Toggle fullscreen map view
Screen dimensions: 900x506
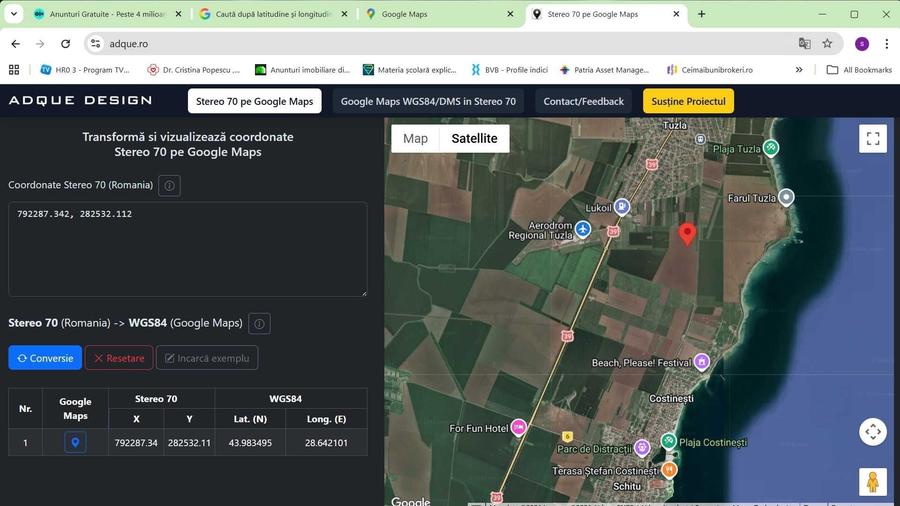[x=873, y=138]
